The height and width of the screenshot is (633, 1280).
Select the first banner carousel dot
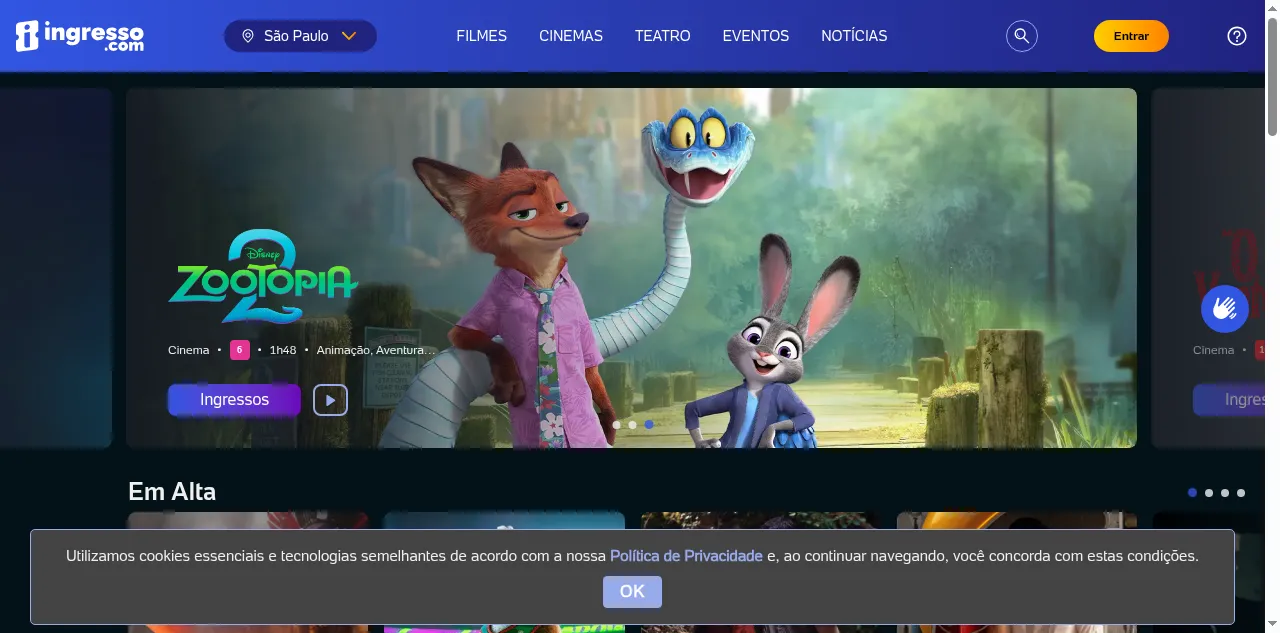coord(617,425)
